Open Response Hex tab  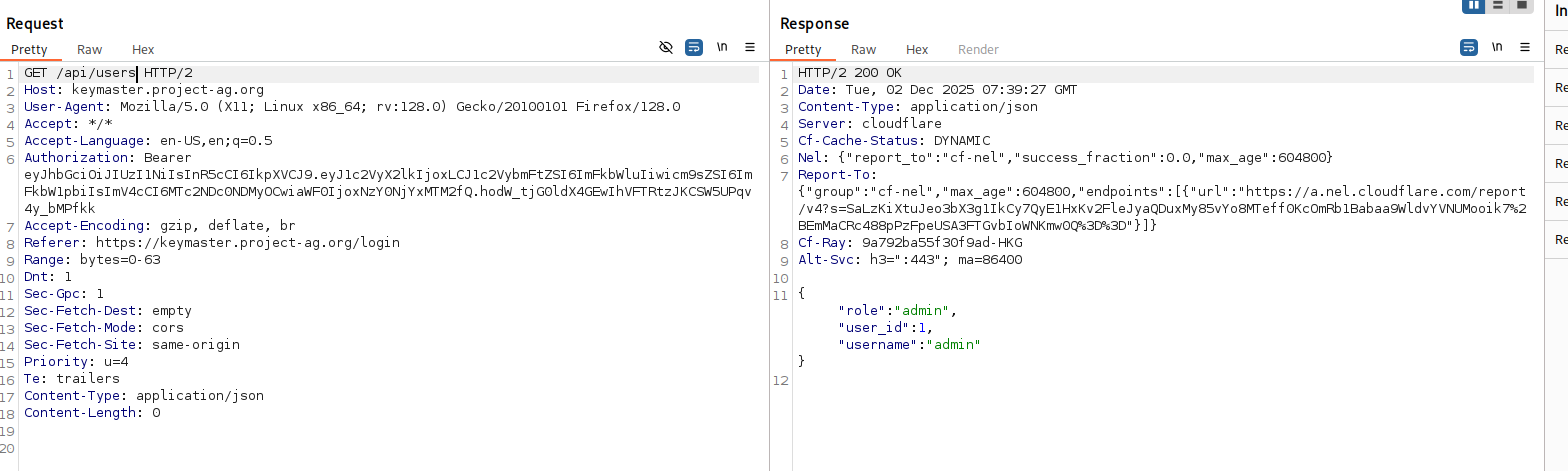pos(917,49)
